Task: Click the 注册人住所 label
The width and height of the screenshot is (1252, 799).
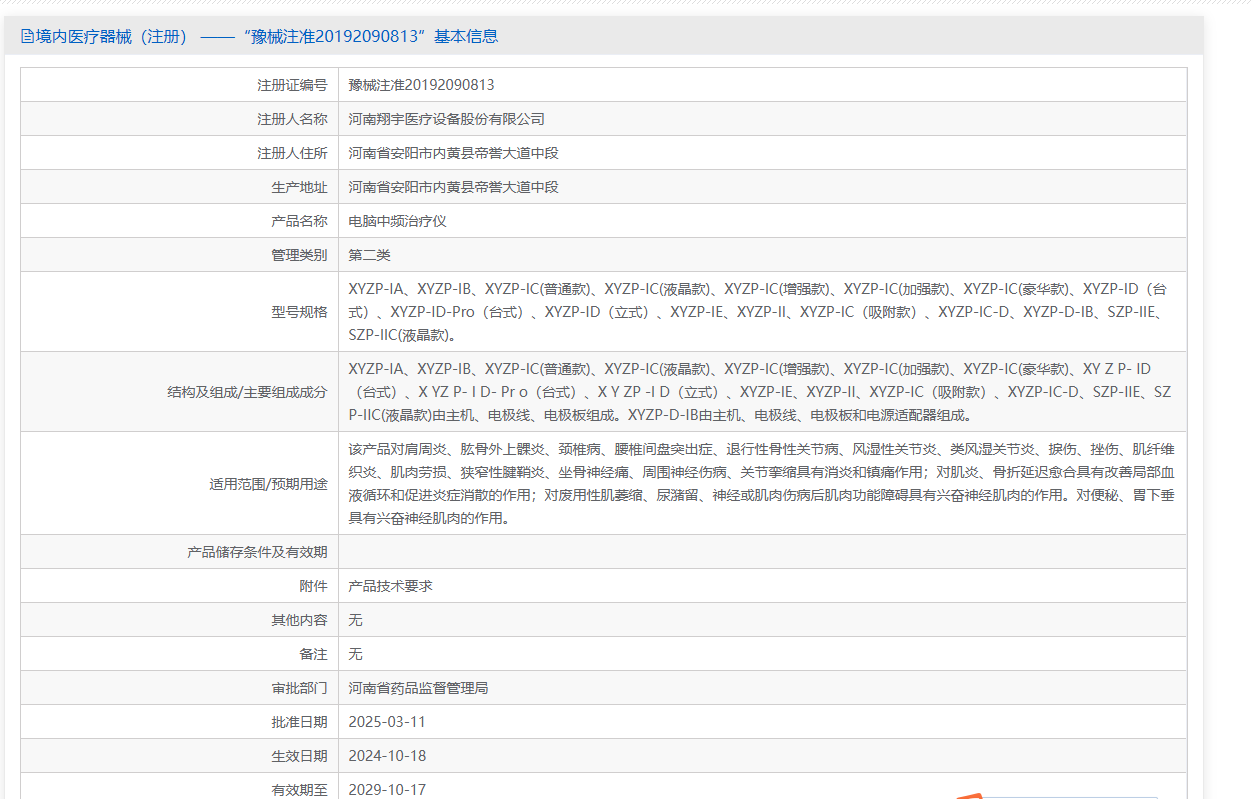Action: click(x=292, y=153)
